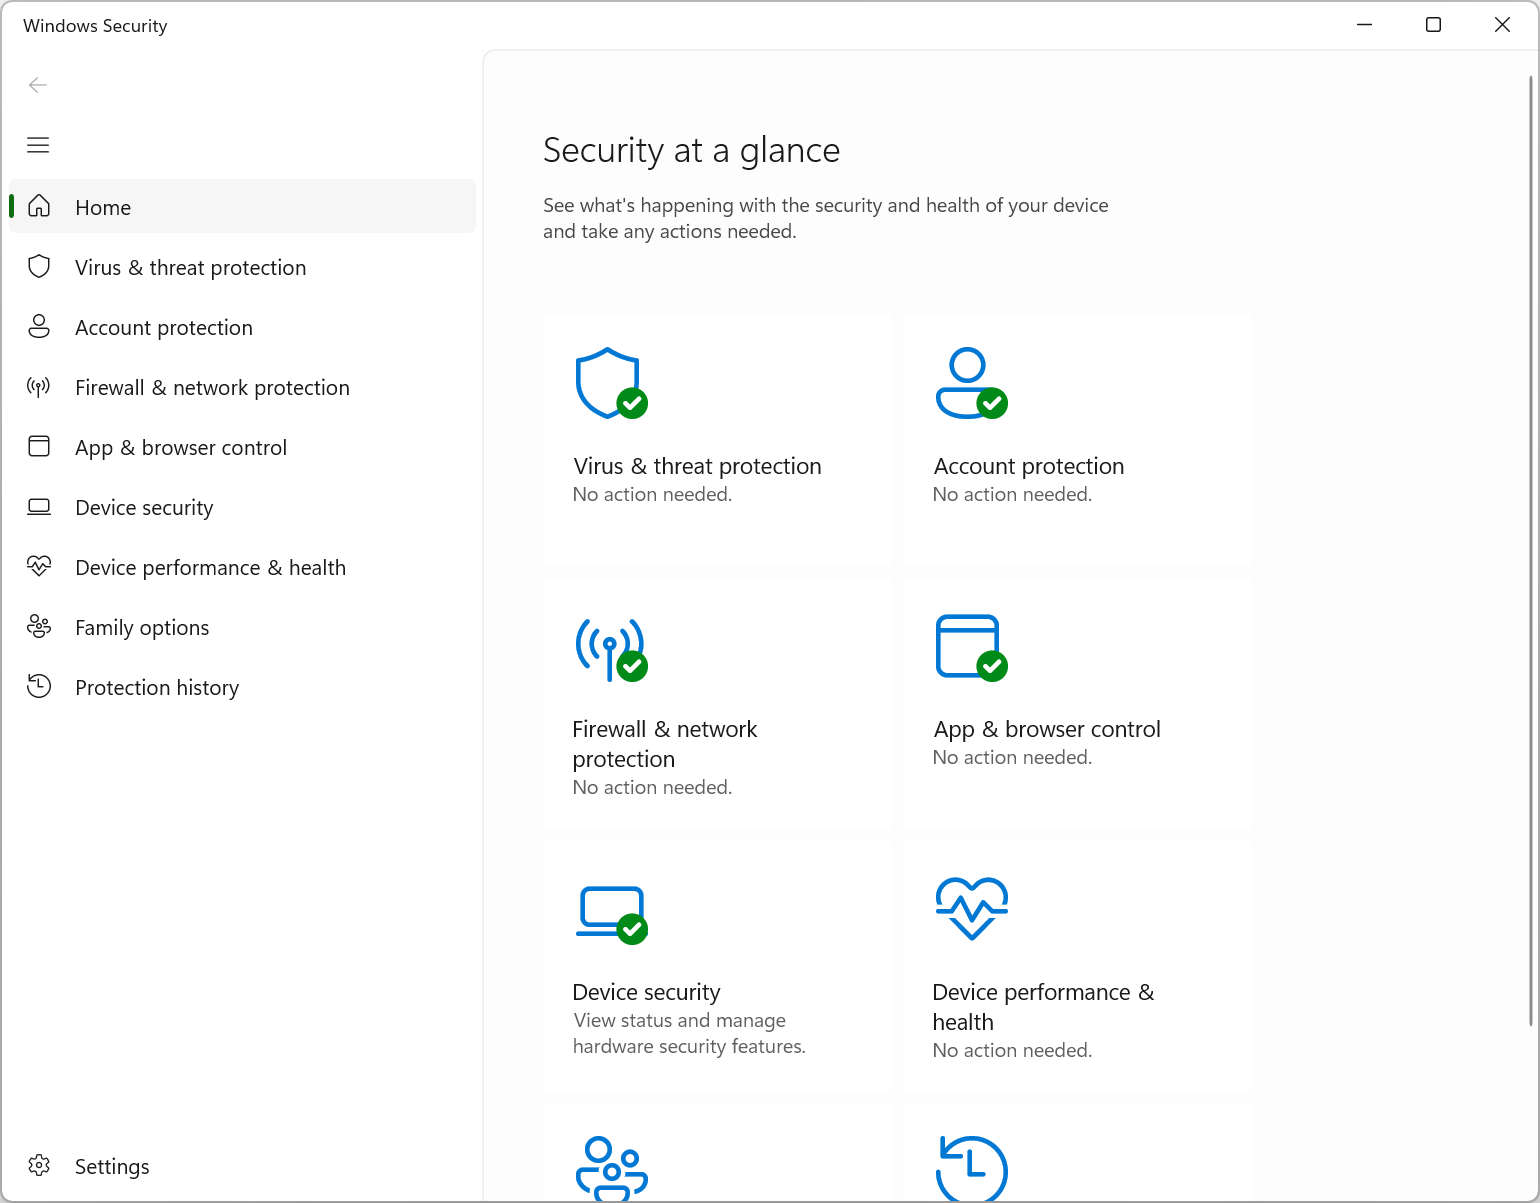This screenshot has width=1540, height=1203.
Task: Click the clock history icon in sidebar
Action: pos(39,686)
